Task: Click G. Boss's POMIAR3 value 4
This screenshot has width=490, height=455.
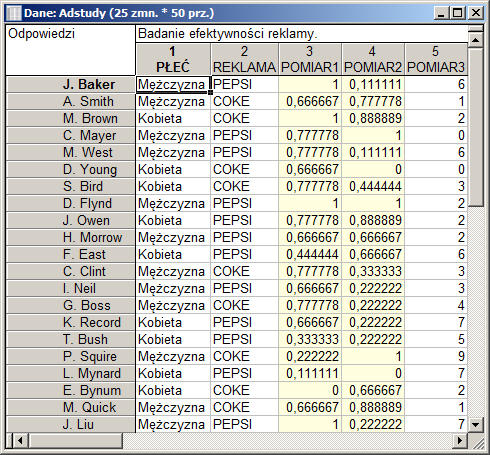Action: point(436,306)
